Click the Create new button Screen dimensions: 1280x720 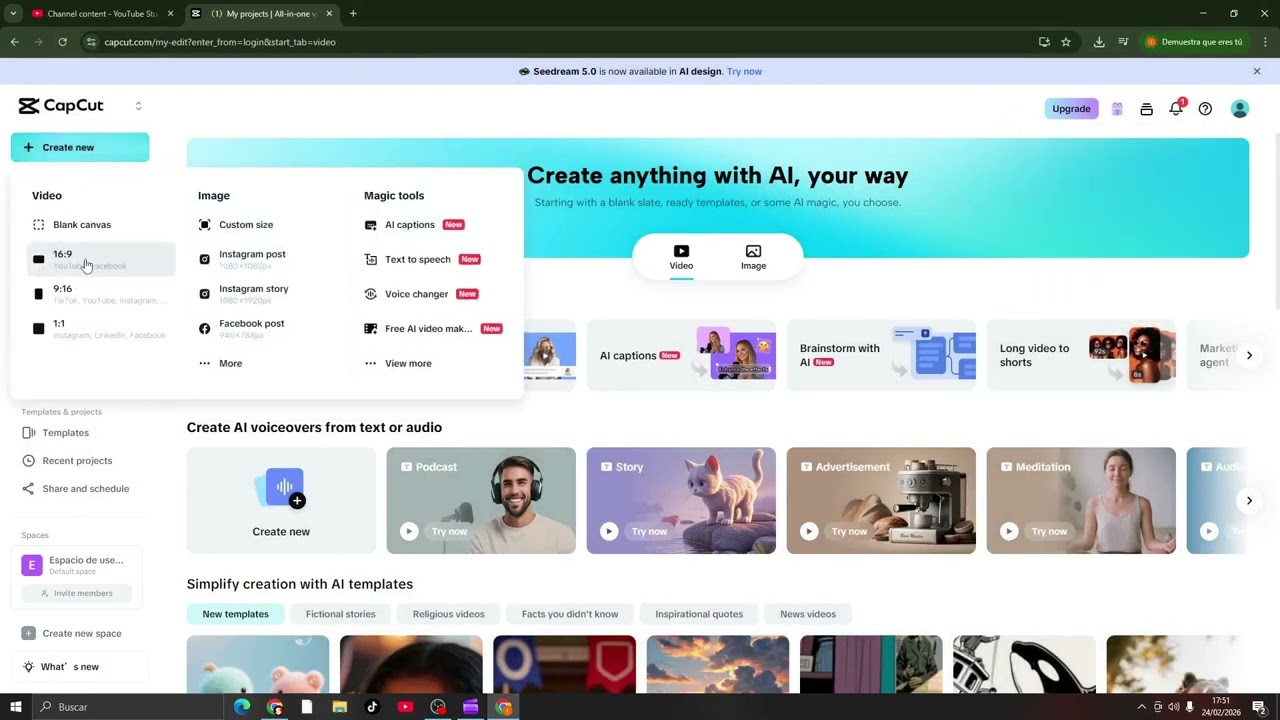(80, 147)
